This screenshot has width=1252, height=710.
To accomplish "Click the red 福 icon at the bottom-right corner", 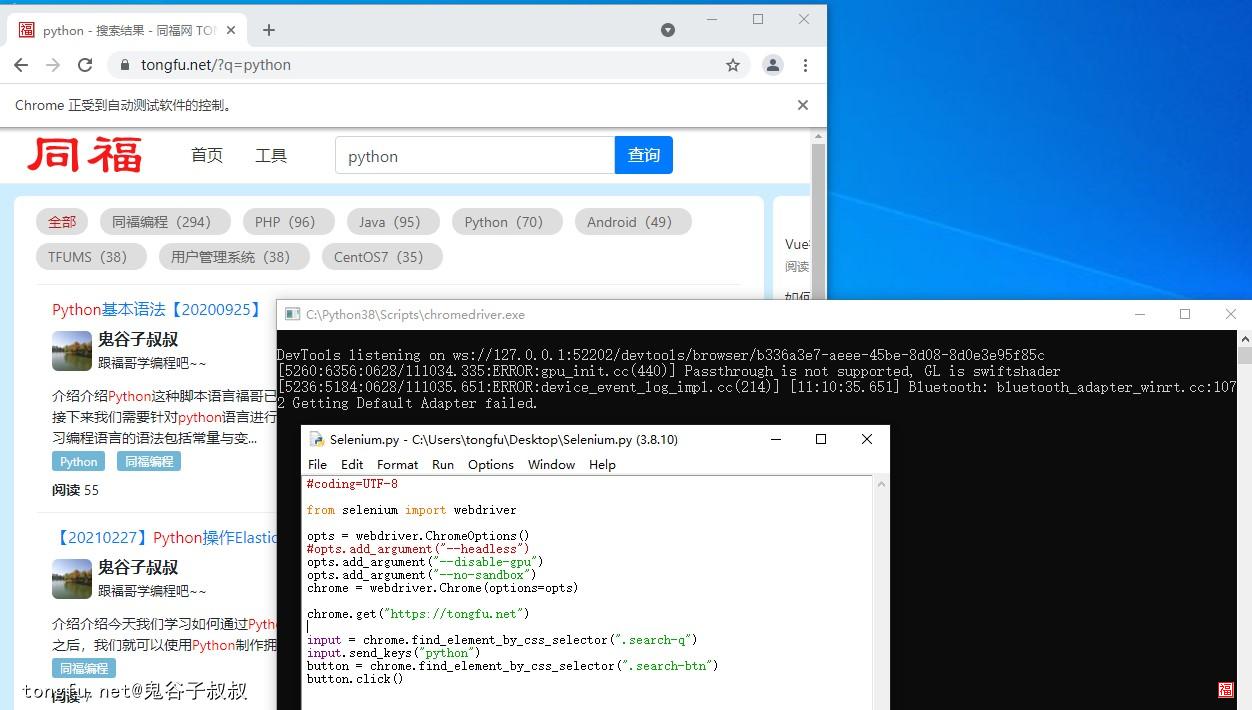I will (1225, 690).
